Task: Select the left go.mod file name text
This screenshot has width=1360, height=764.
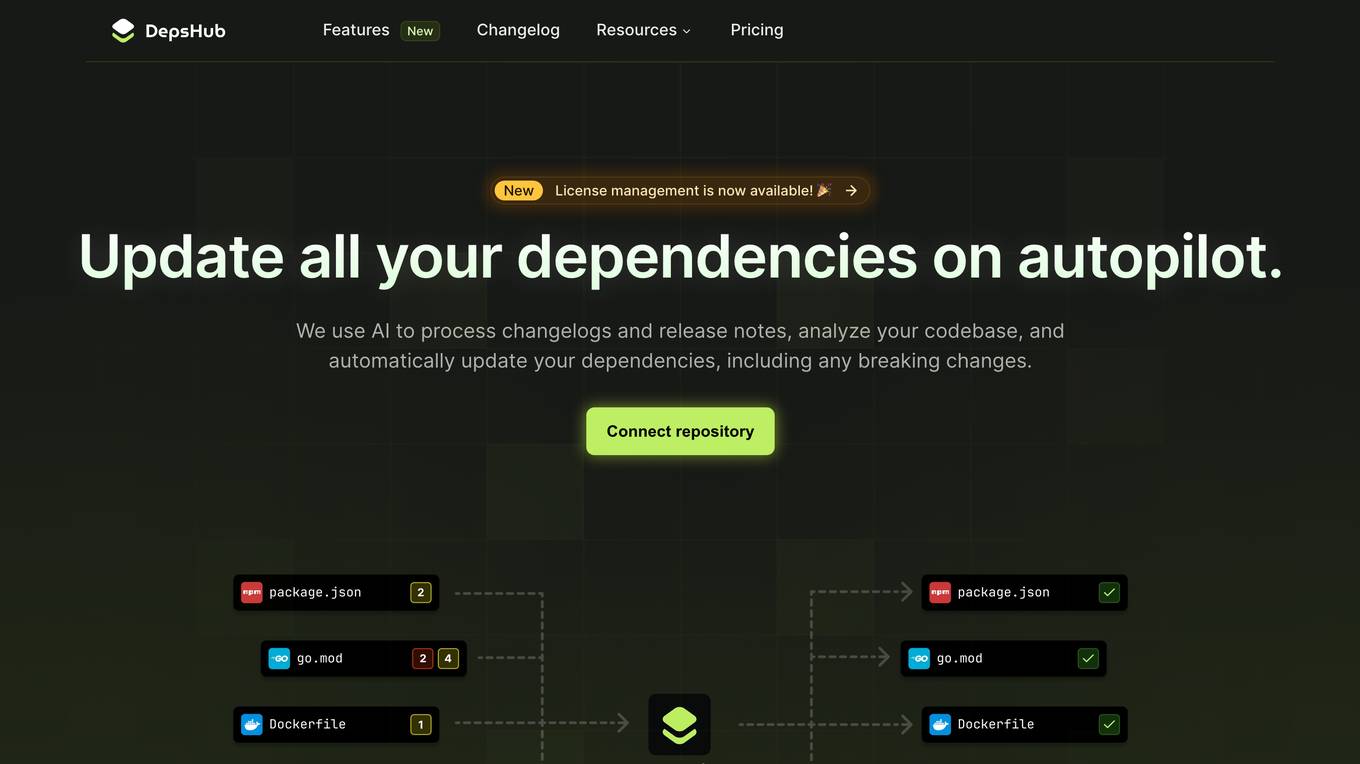Action: click(320, 658)
